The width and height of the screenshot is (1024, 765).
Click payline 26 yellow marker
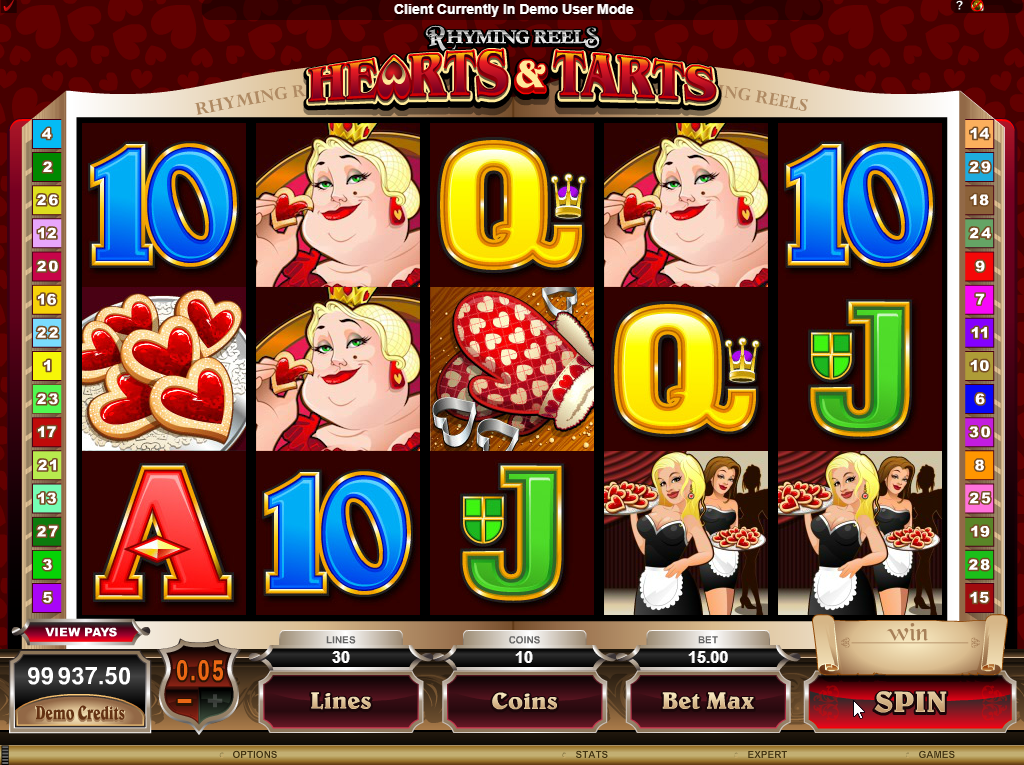pos(47,200)
